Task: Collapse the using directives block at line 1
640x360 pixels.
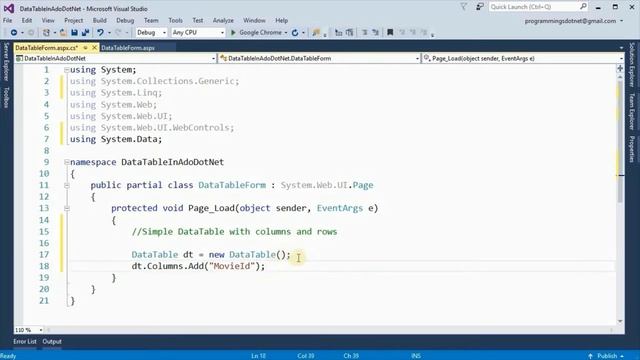Action: click(67, 70)
